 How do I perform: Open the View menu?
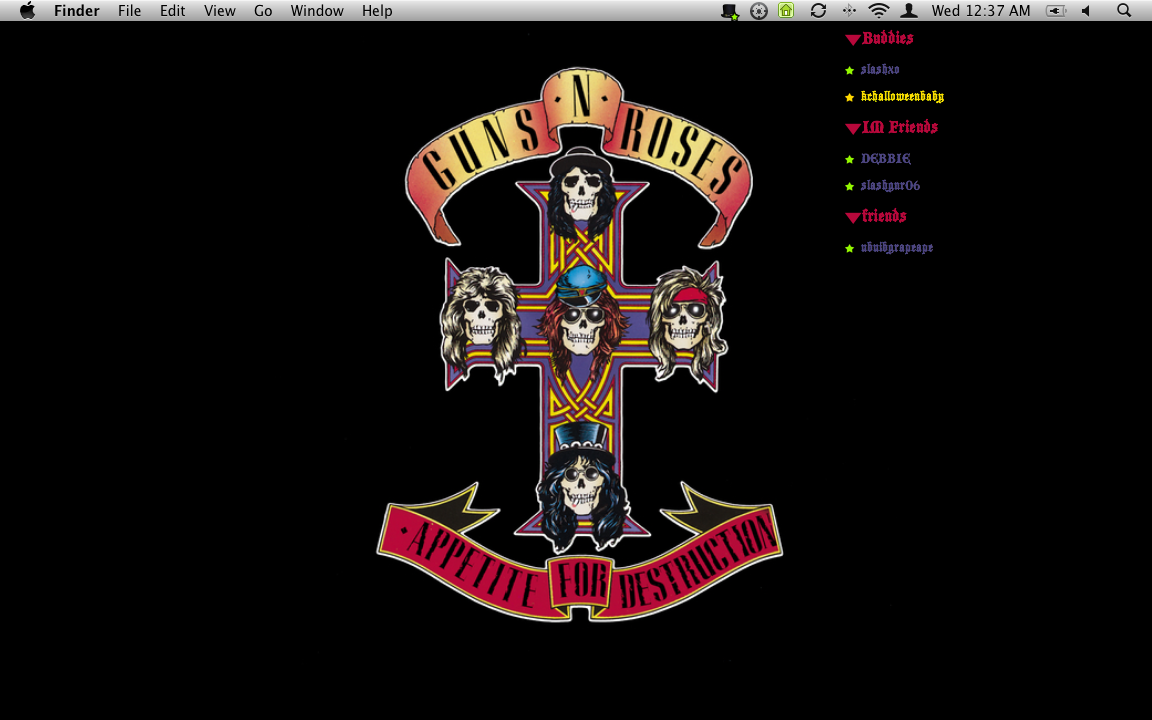tap(220, 10)
